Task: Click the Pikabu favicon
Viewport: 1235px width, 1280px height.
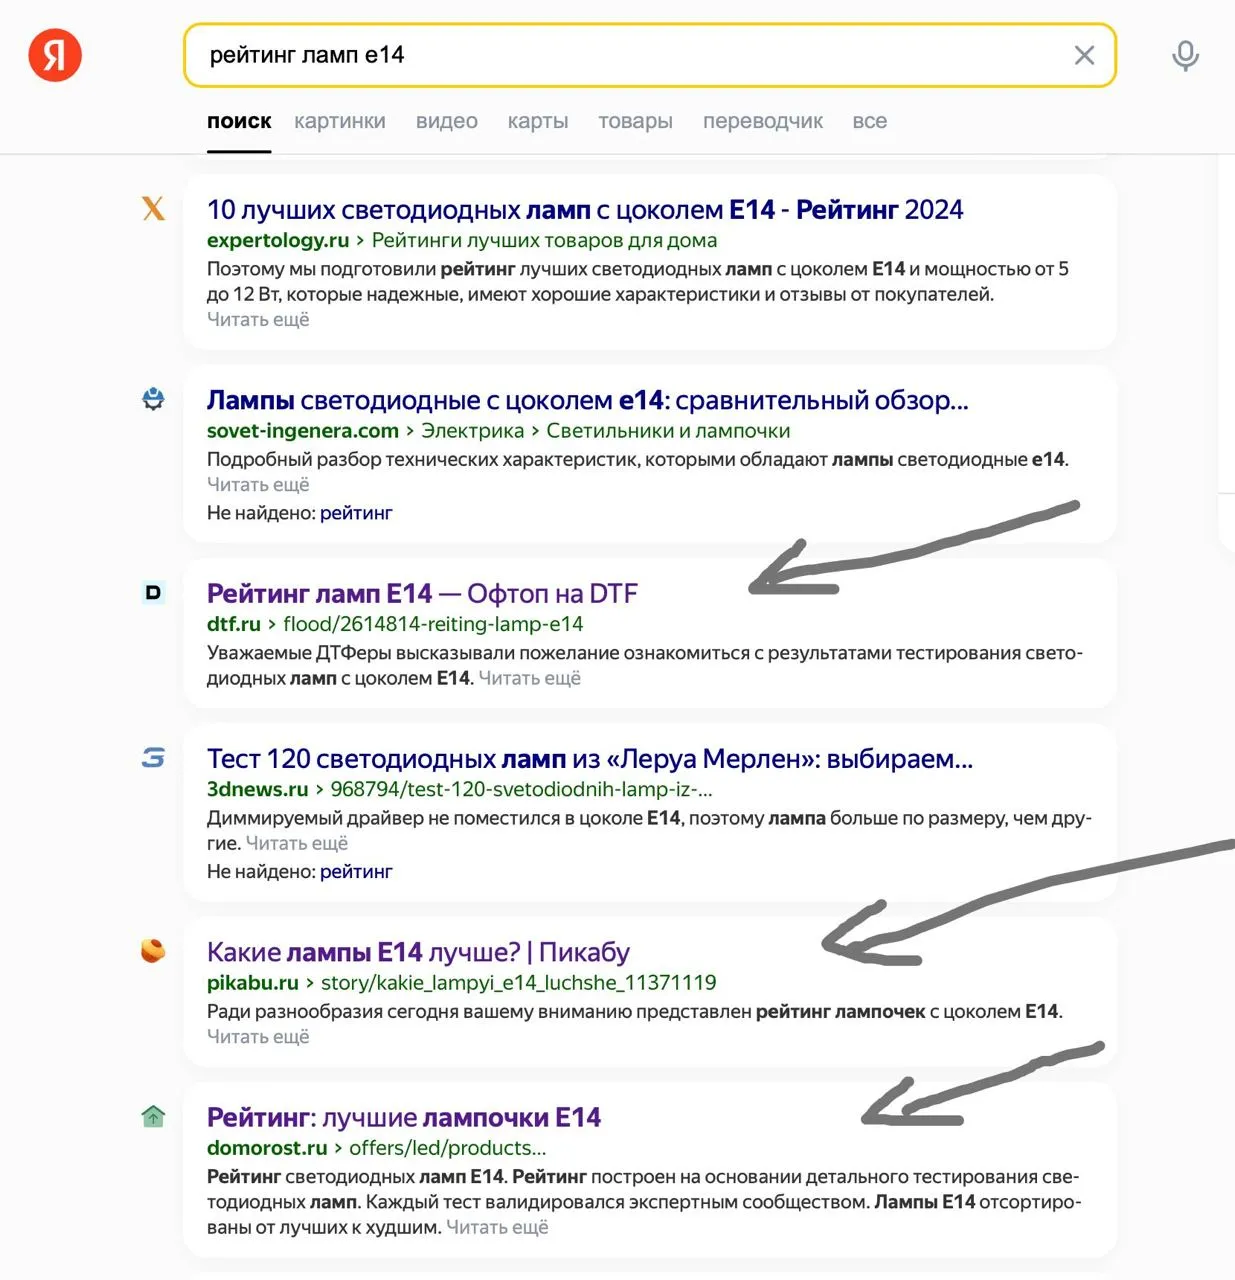Action: [x=153, y=950]
